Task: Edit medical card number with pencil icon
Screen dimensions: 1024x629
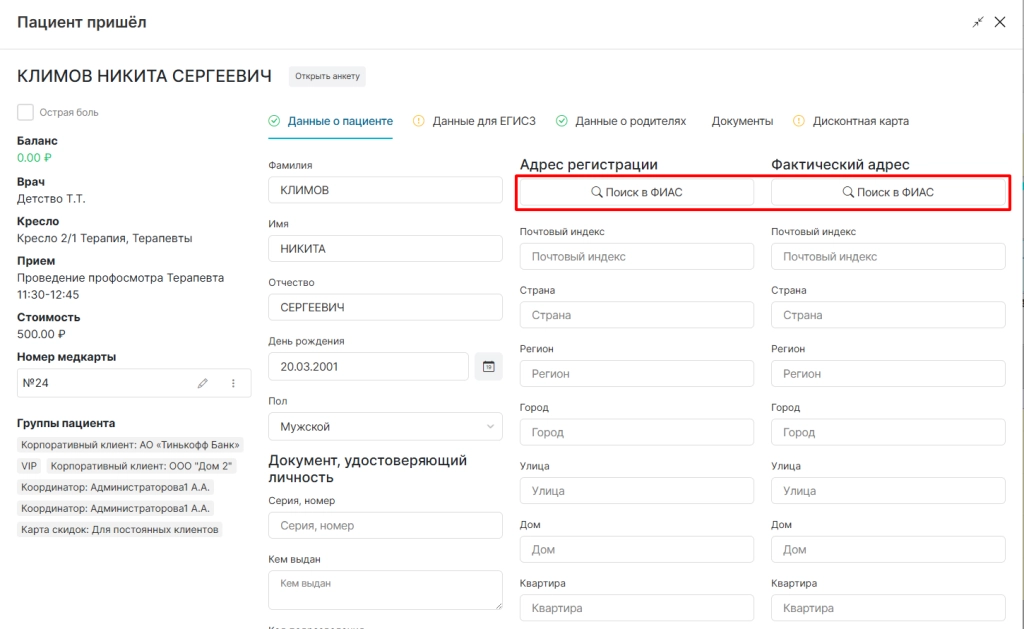Action: [202, 383]
